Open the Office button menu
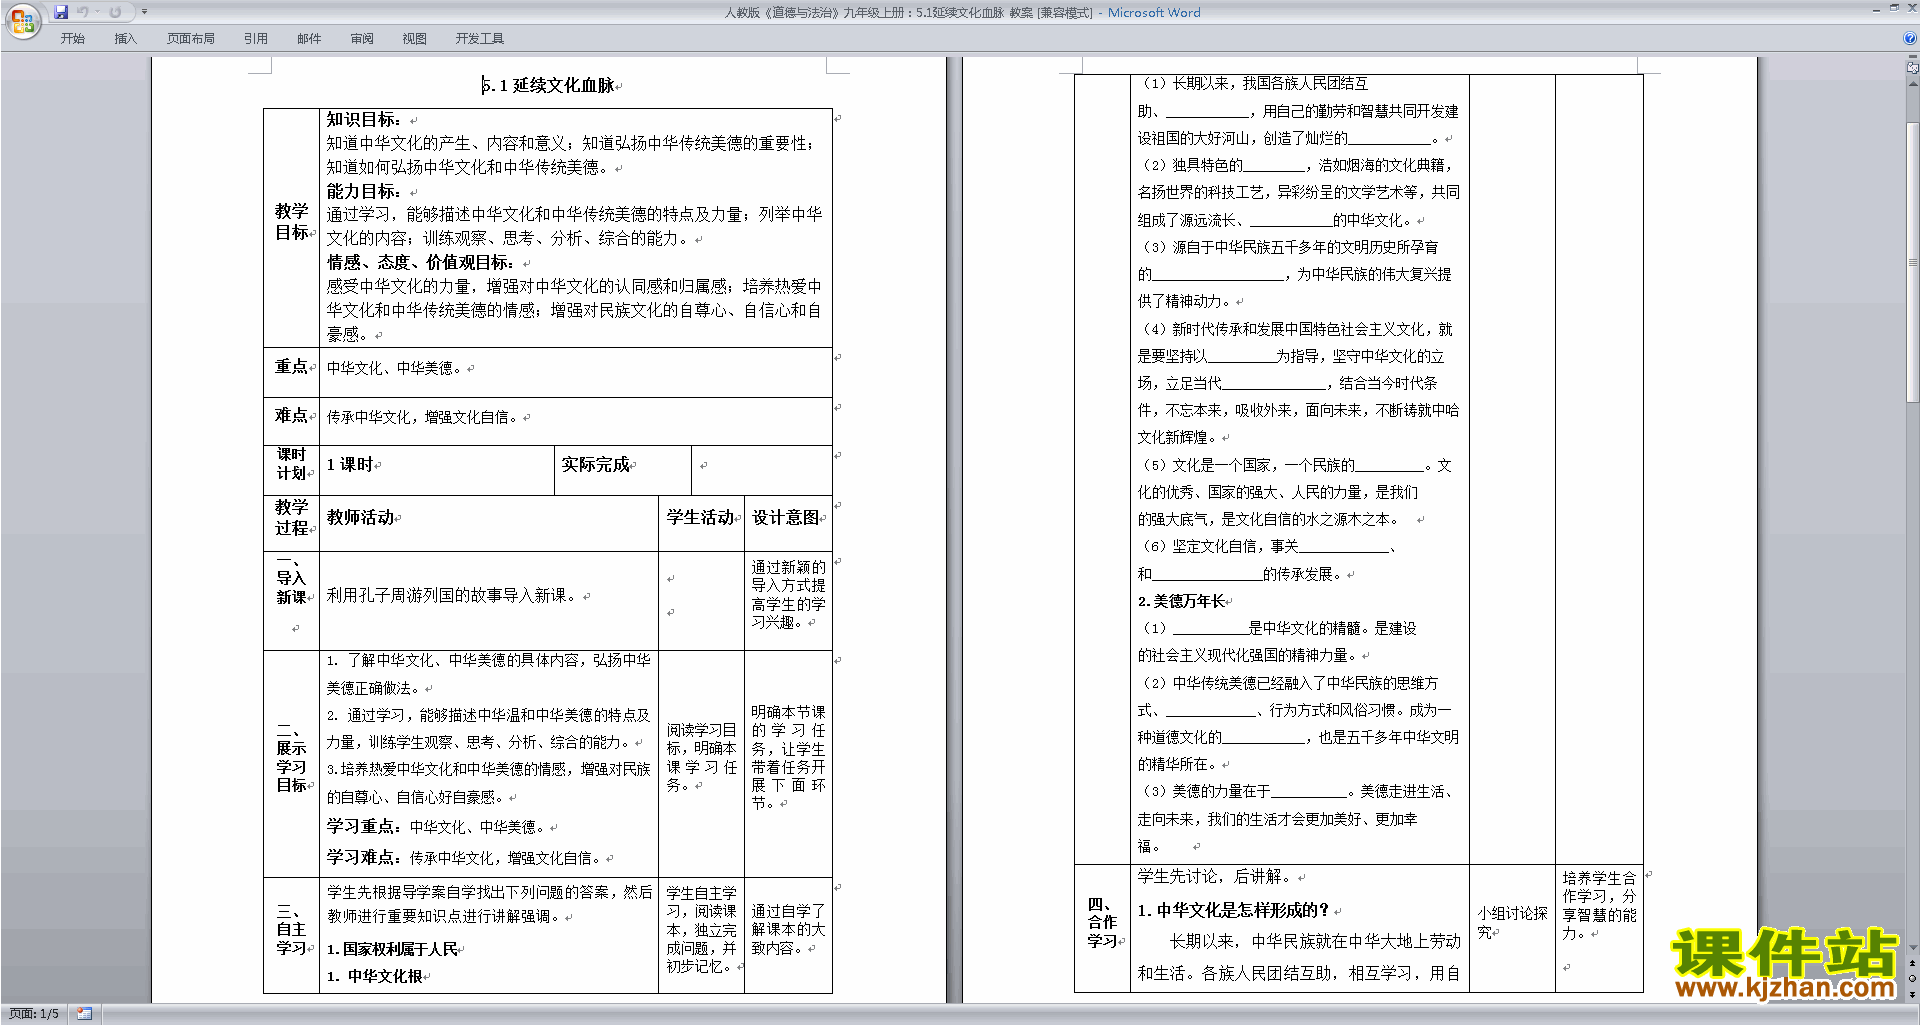Screen dimensions: 1920x1025 coord(22,20)
